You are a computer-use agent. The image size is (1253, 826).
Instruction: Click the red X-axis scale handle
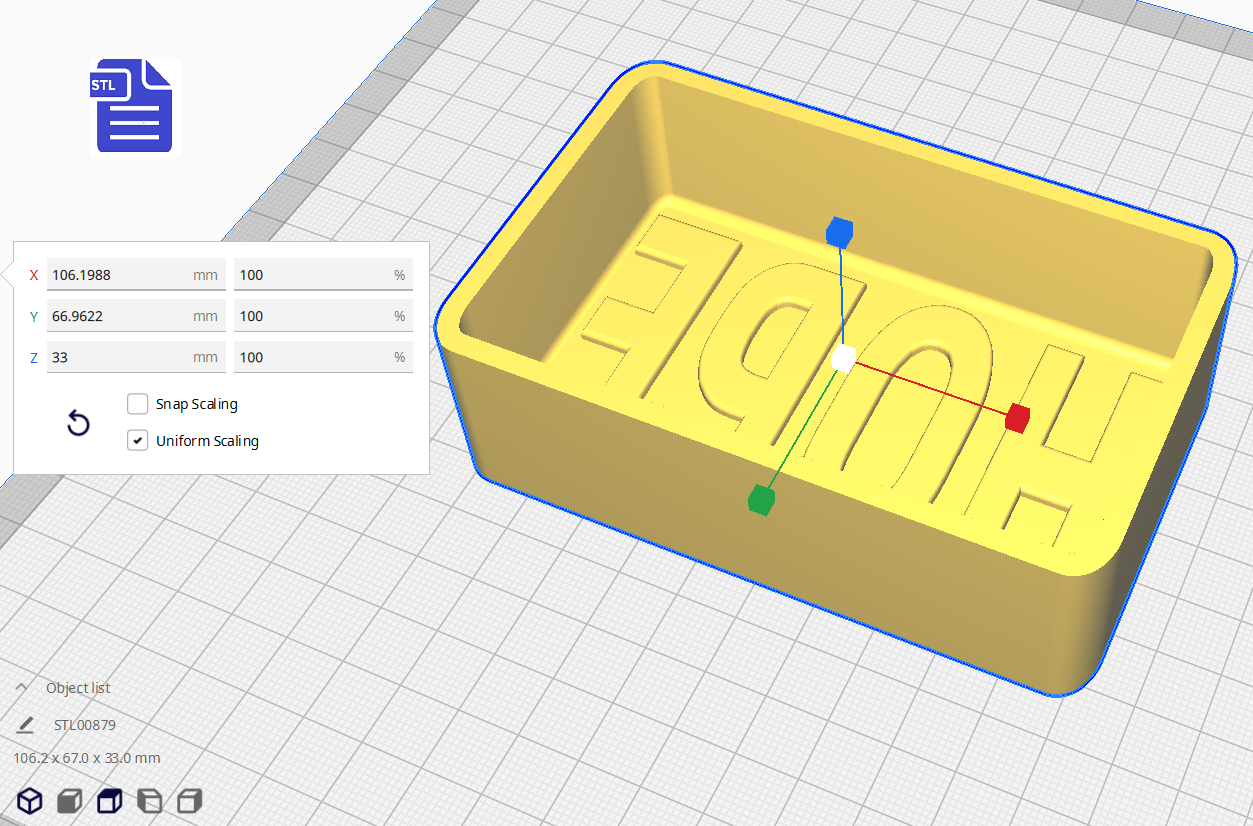(1017, 418)
